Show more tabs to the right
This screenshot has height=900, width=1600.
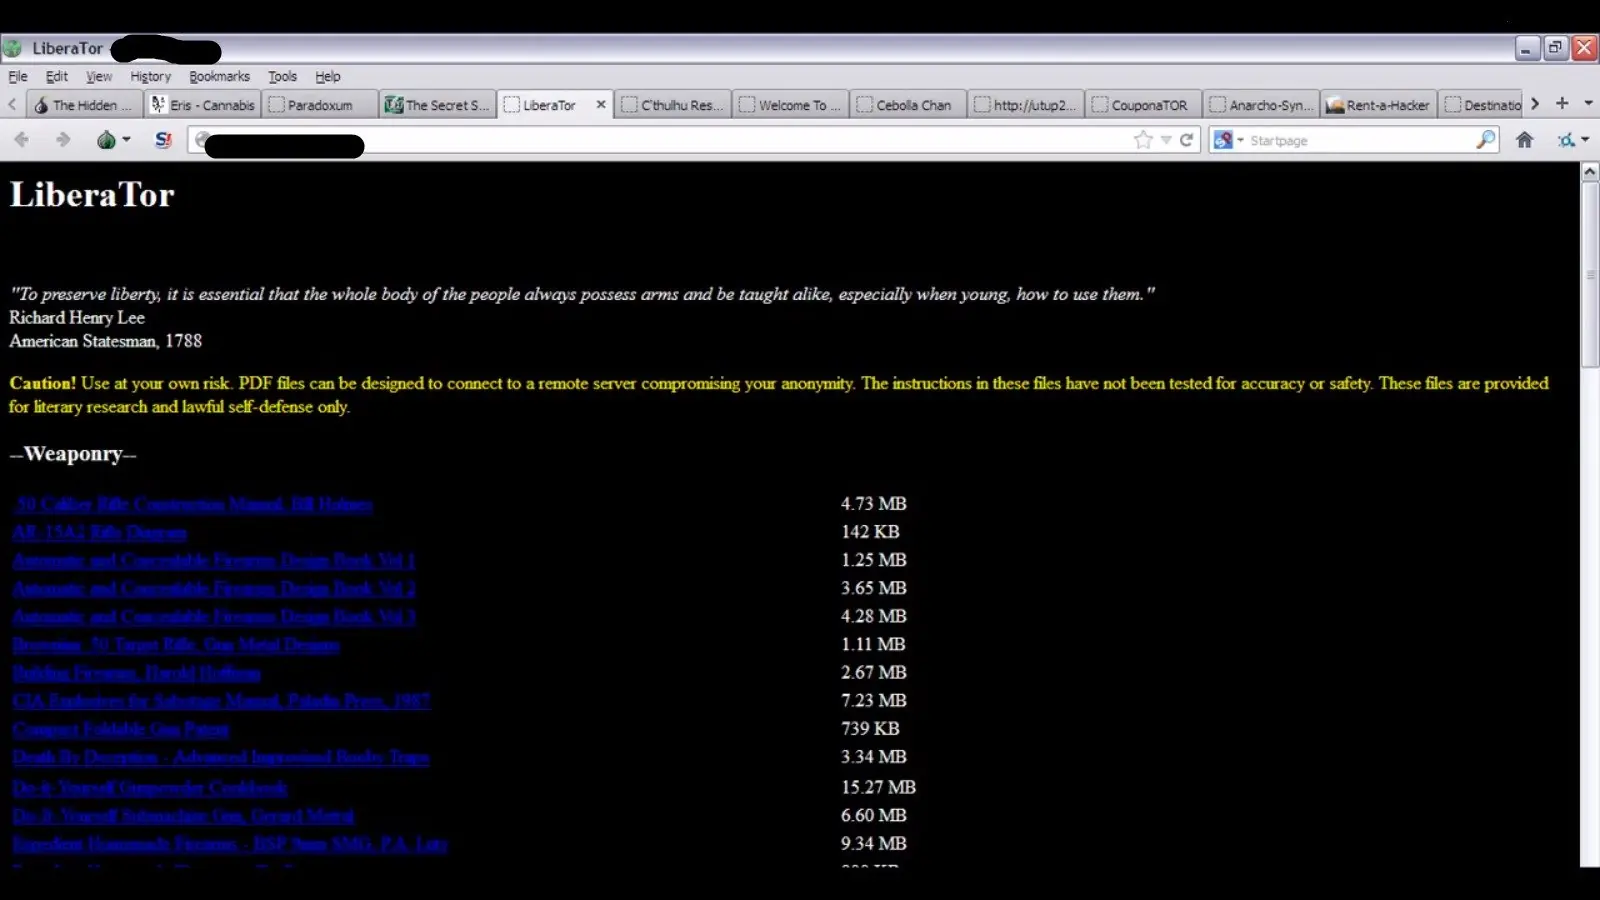point(1535,104)
